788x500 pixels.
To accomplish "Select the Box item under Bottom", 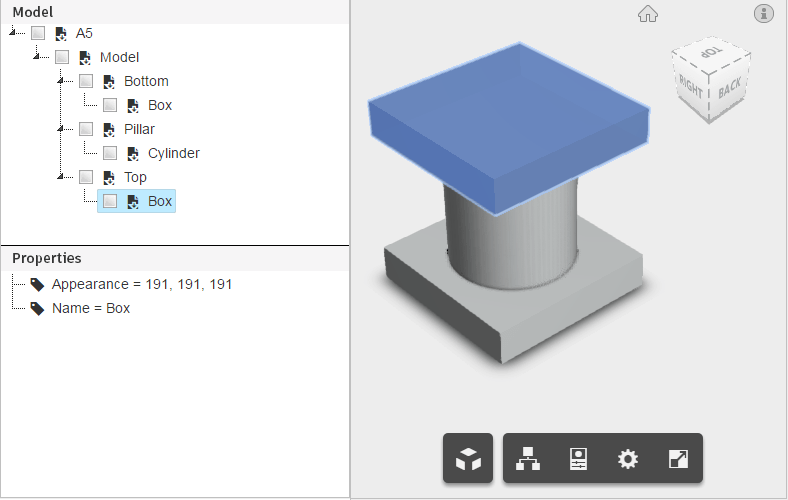I will point(160,106).
